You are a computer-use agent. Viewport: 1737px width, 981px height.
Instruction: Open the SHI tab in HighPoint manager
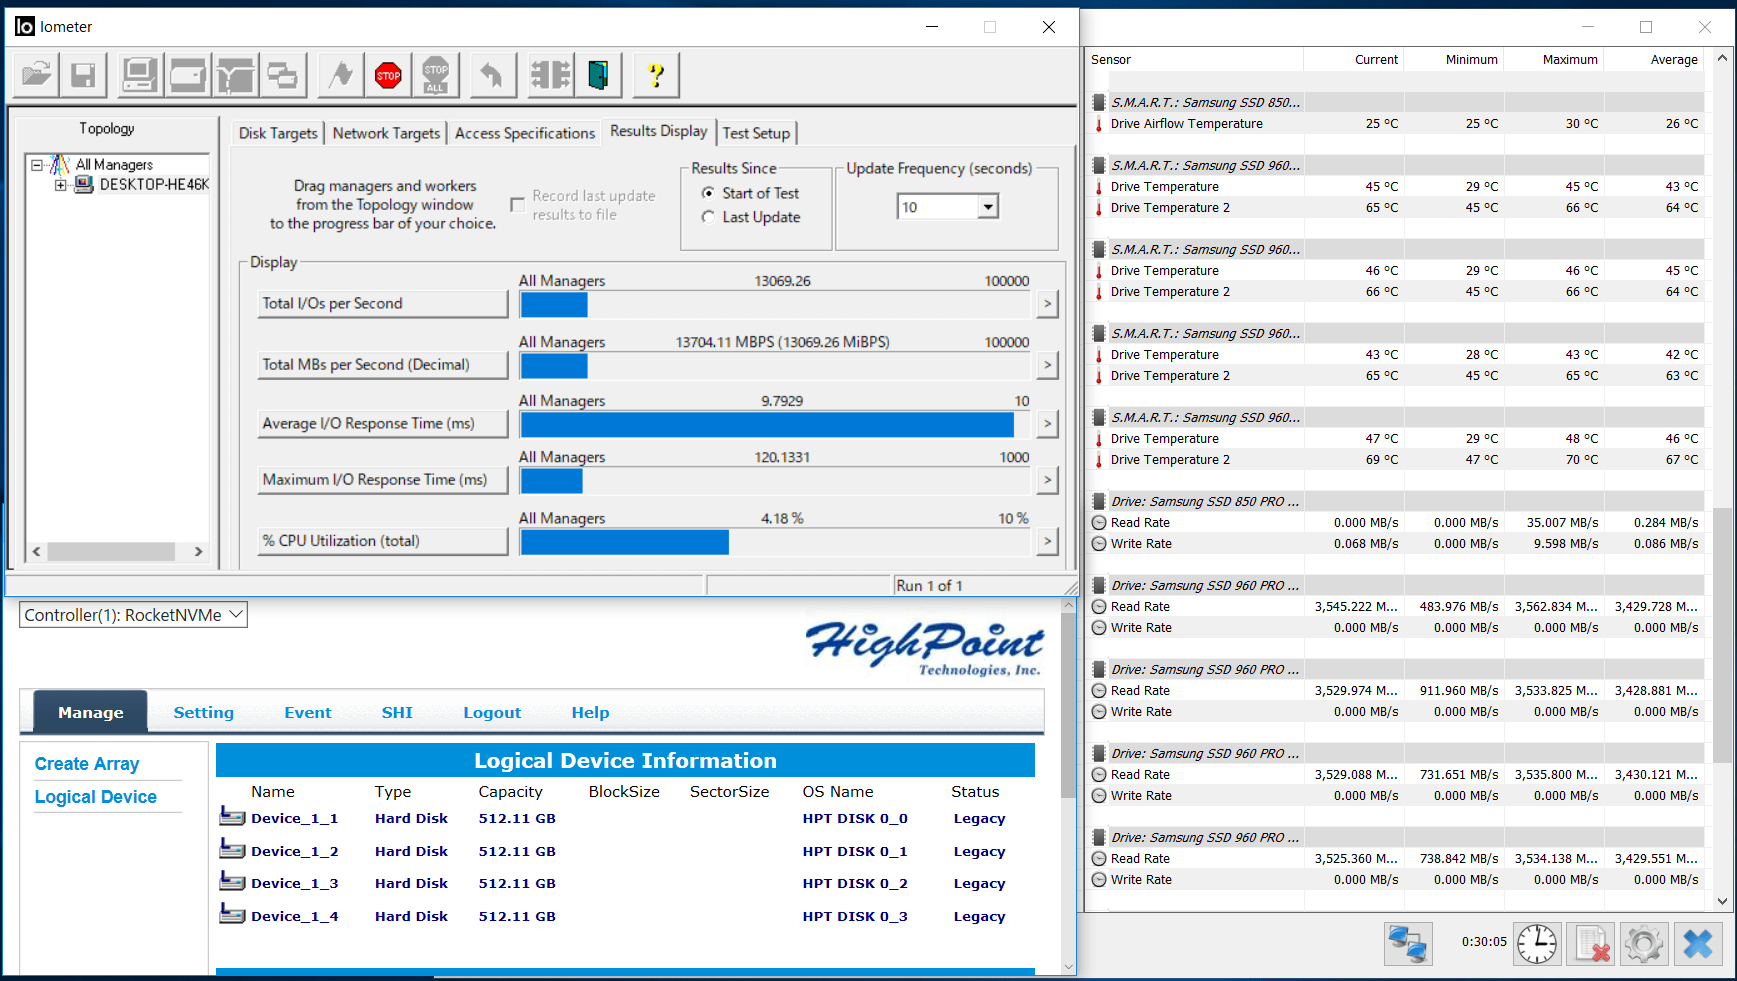[x=397, y=712]
